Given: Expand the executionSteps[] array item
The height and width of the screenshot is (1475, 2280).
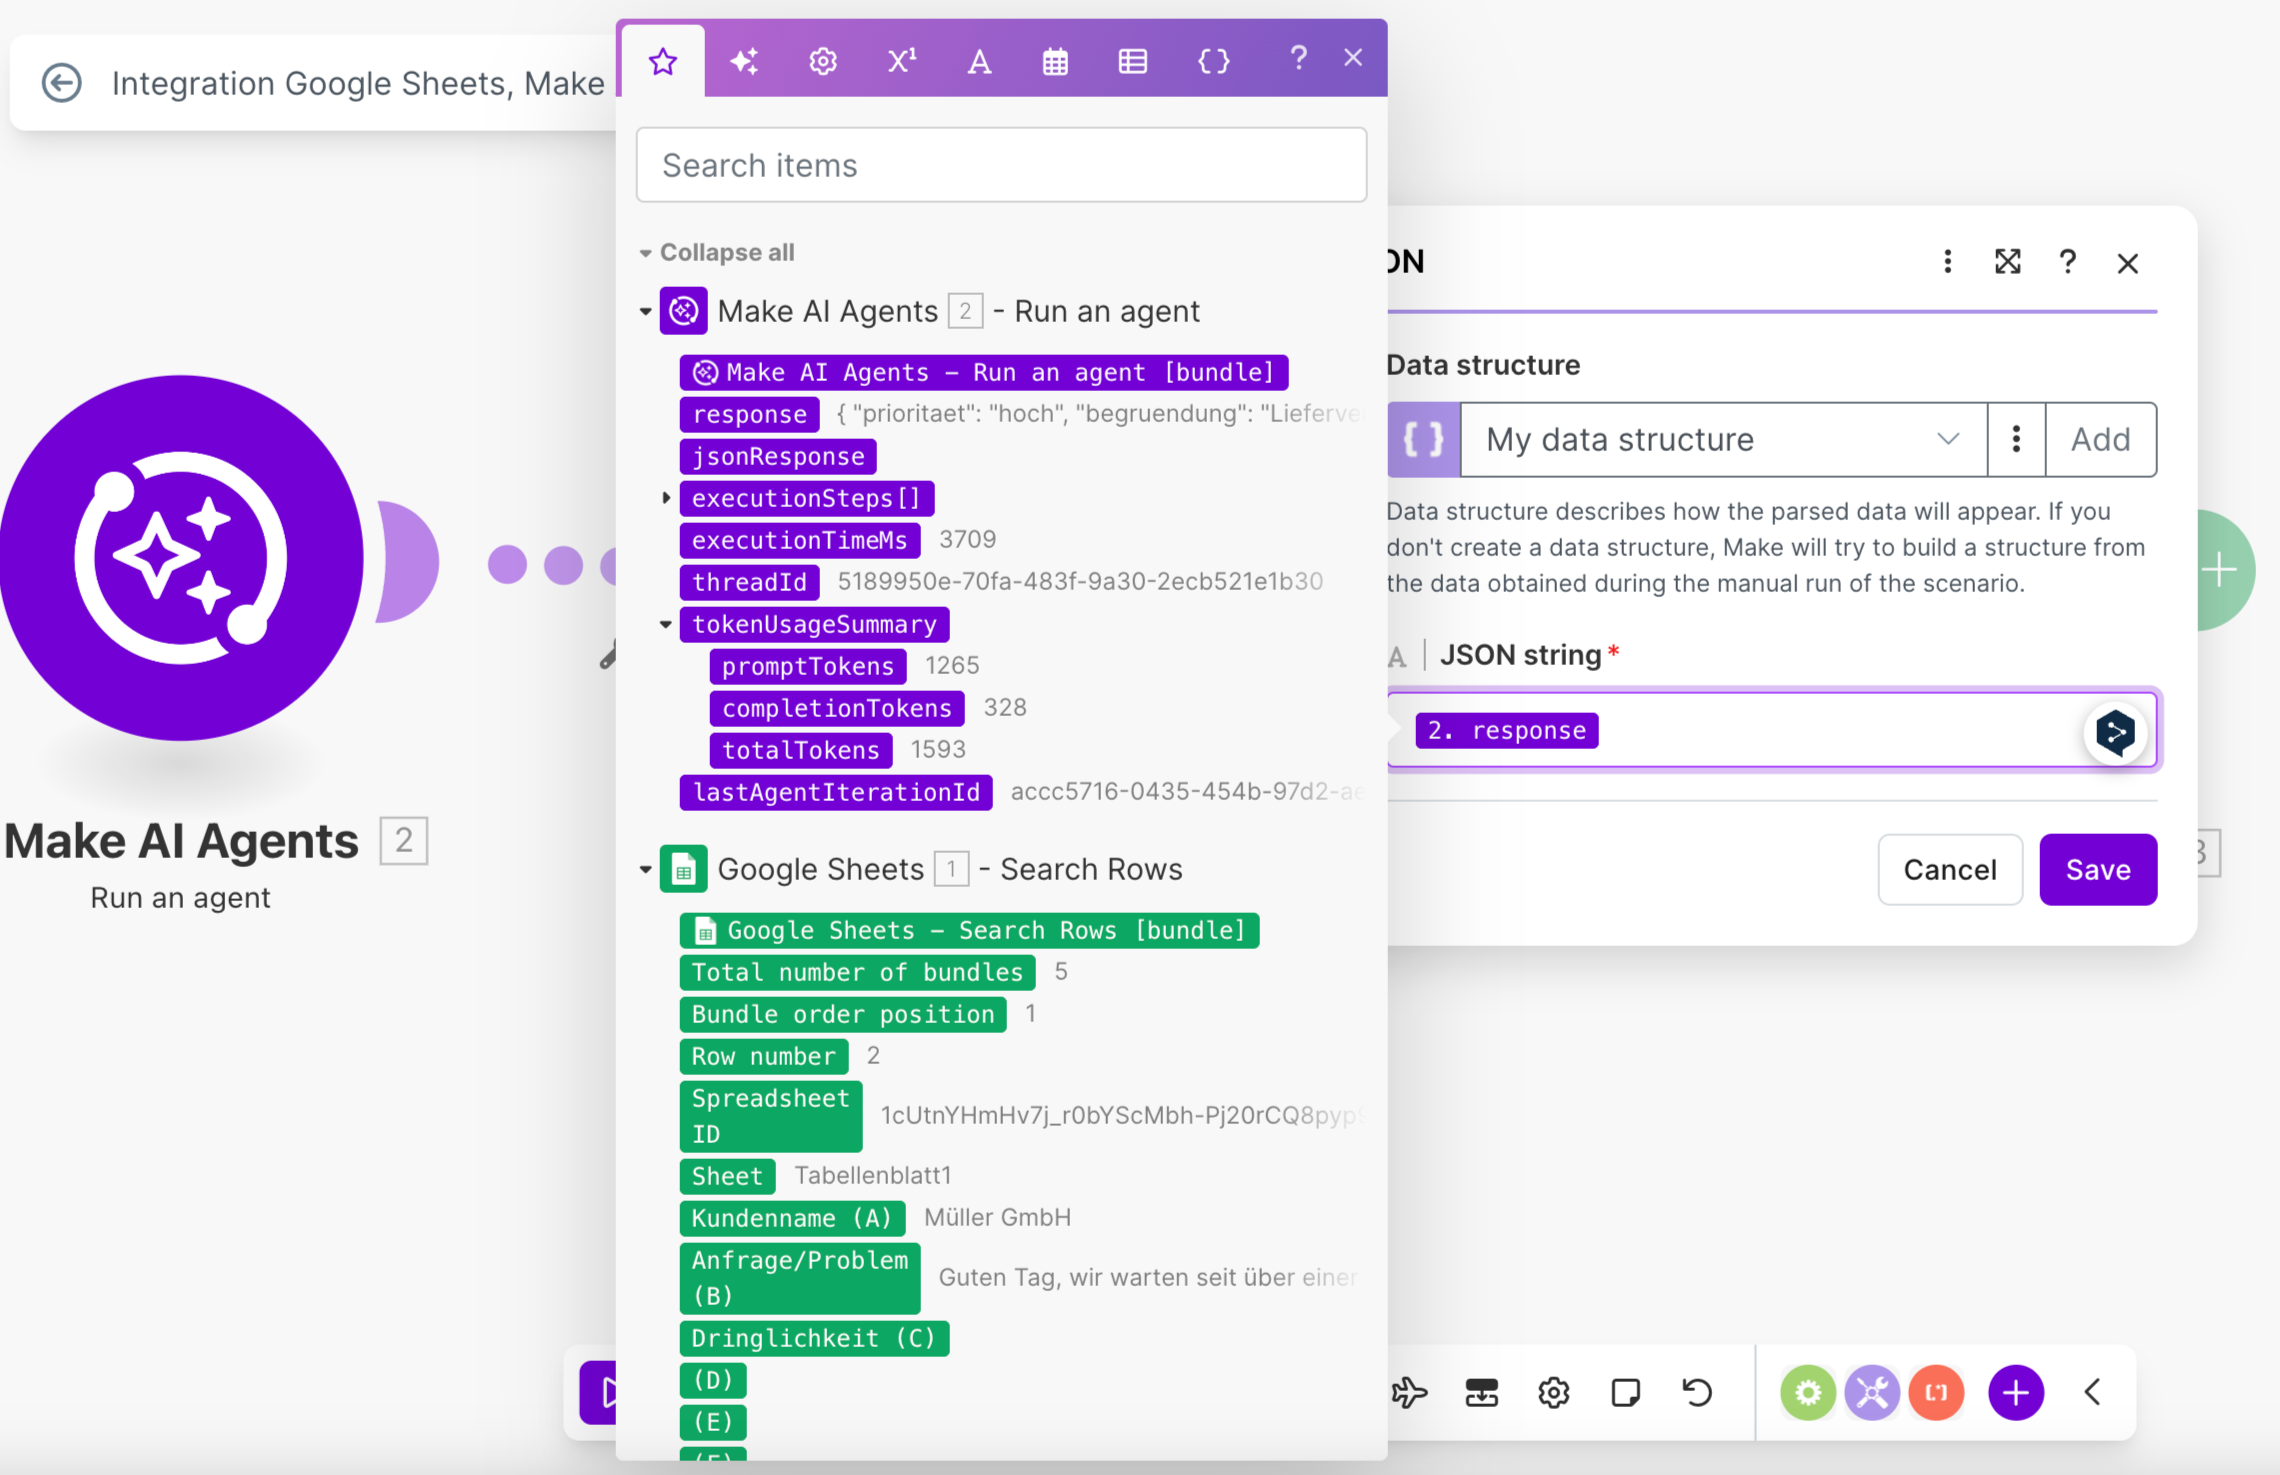Looking at the screenshot, I should [666, 498].
